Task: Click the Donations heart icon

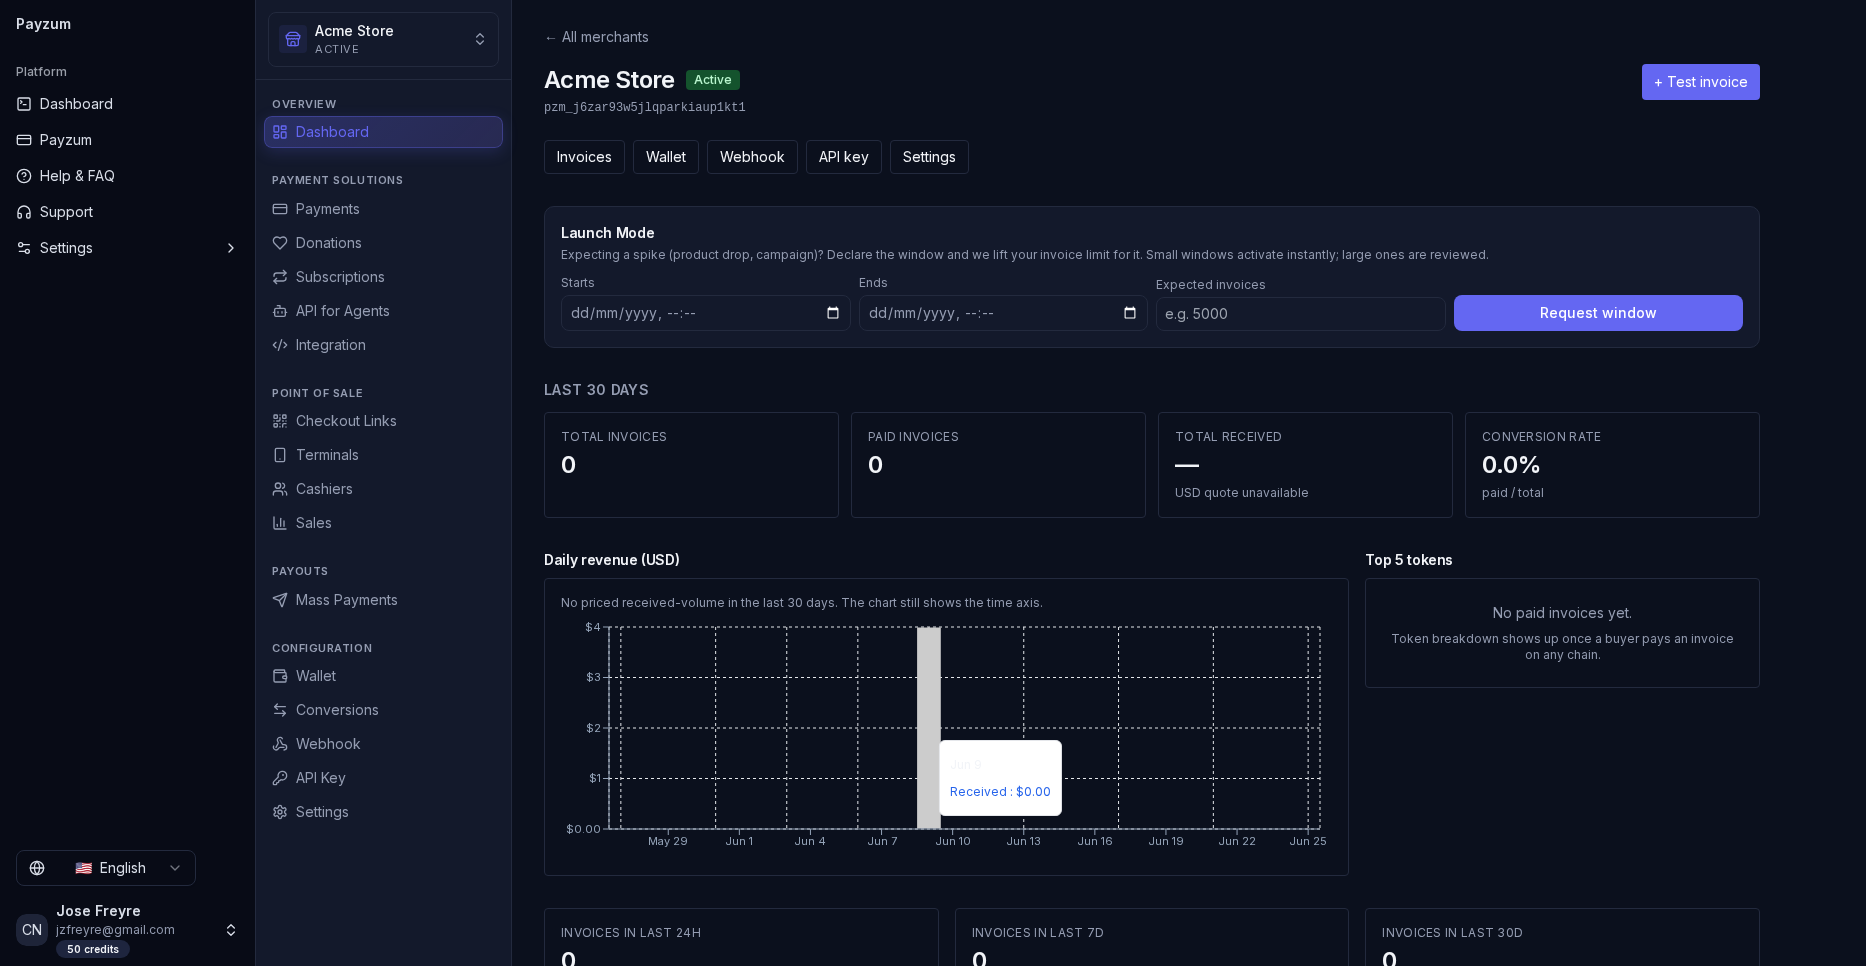Action: [280, 243]
